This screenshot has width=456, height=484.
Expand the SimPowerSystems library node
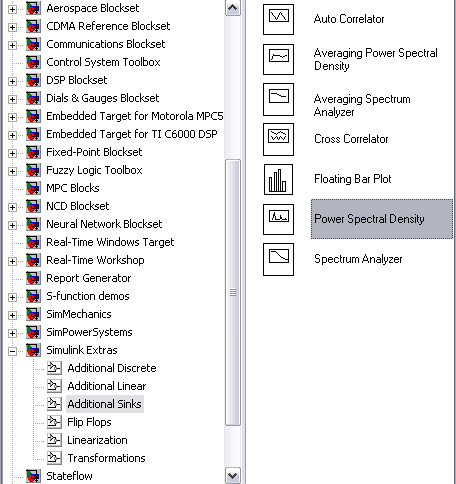12,333
